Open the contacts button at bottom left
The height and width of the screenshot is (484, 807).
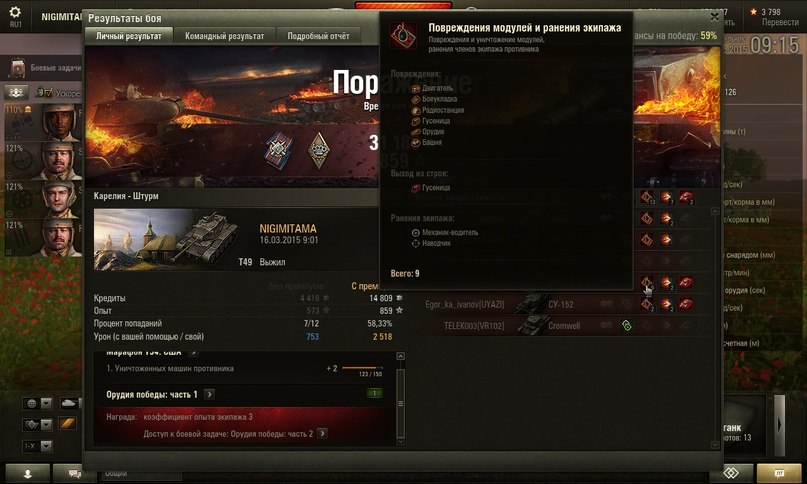pyautogui.click(x=28, y=473)
